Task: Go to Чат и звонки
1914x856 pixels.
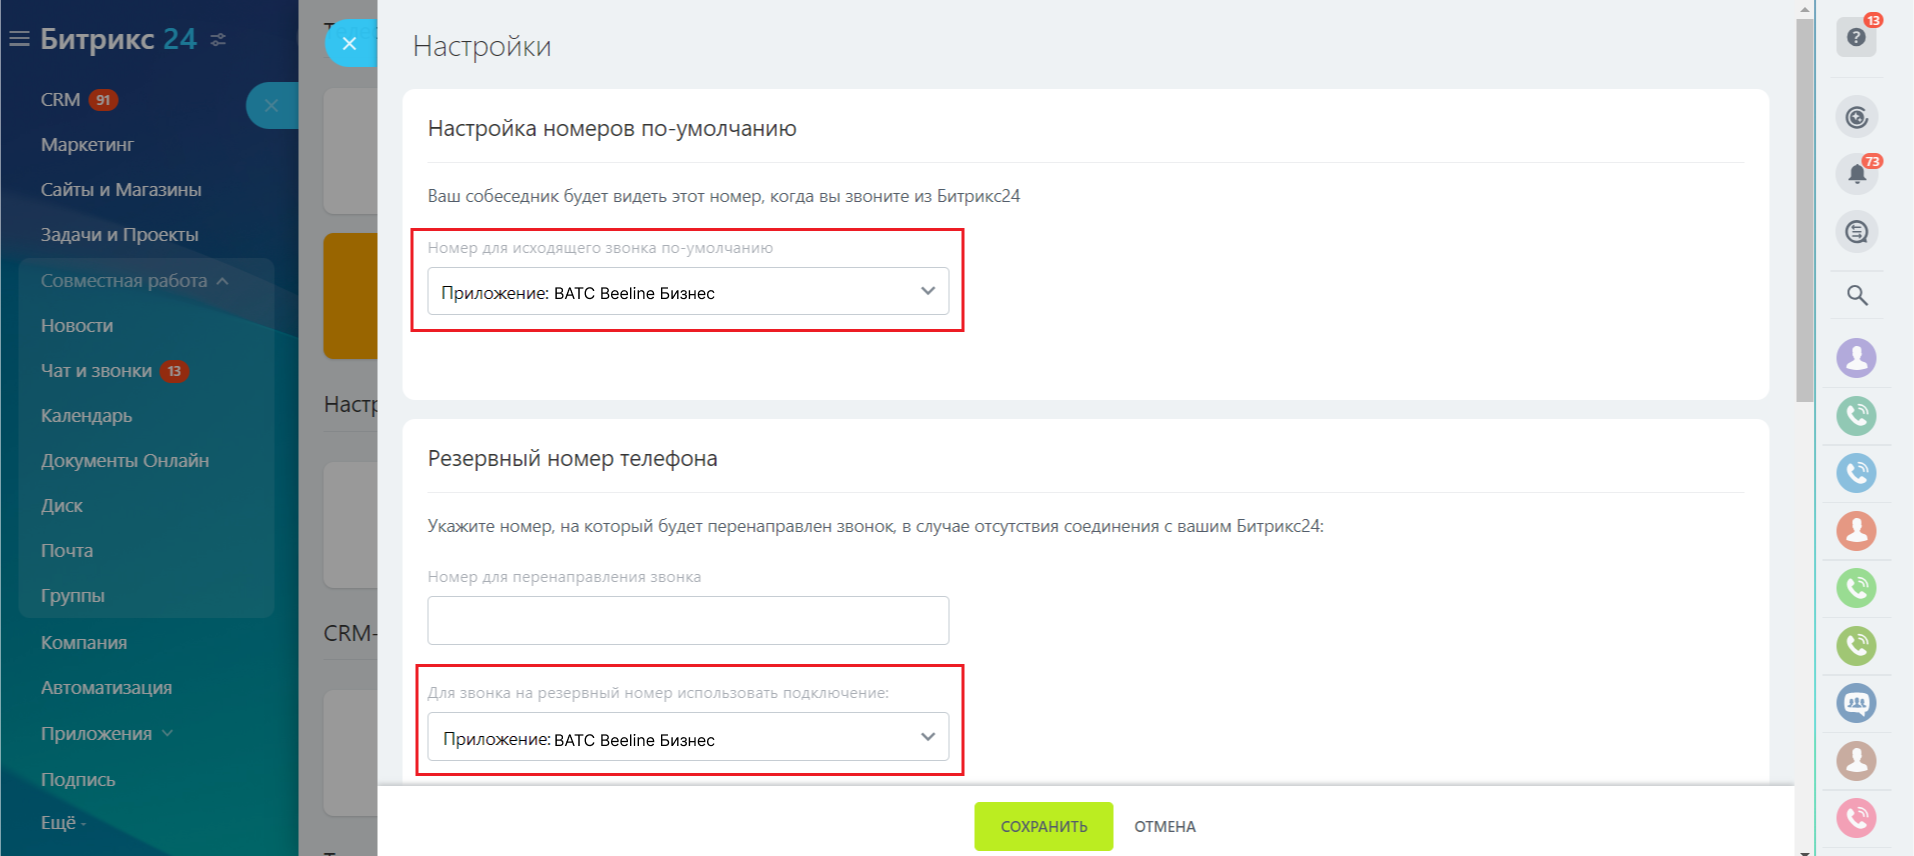Action: 96,371
